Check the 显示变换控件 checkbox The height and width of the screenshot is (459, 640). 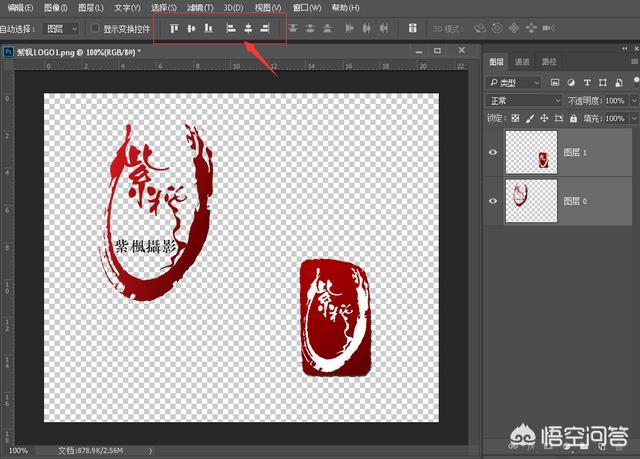[x=95, y=29]
